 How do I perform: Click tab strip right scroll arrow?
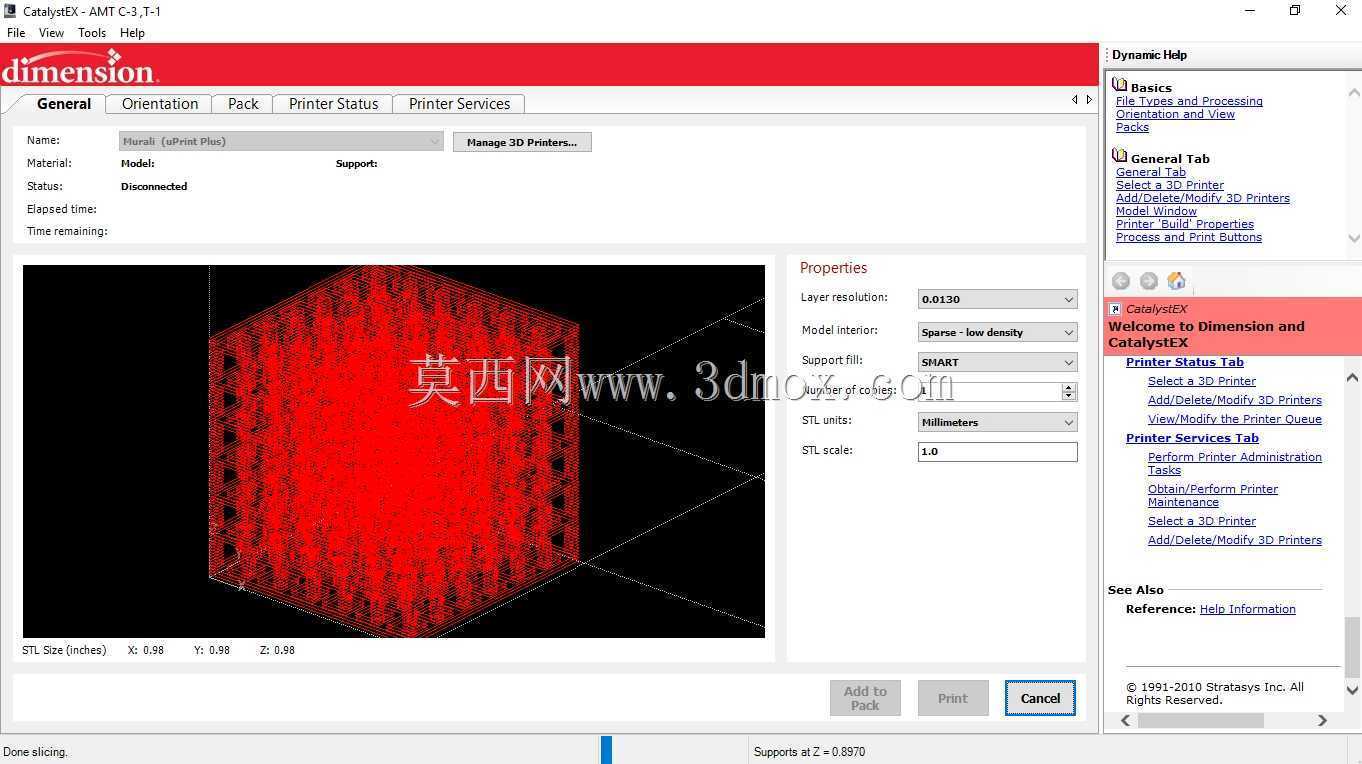(x=1089, y=99)
